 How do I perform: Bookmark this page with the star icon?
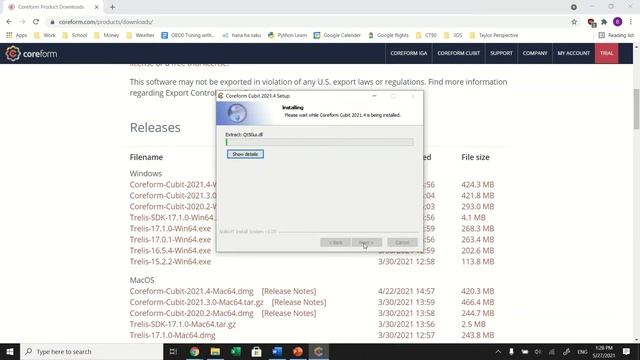pyautogui.click(x=574, y=22)
